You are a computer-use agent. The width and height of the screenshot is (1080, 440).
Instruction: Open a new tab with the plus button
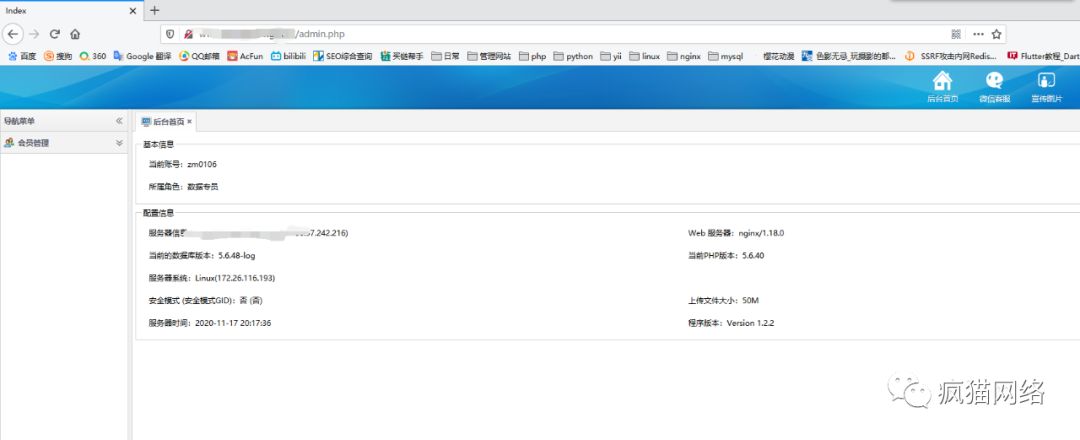(154, 10)
